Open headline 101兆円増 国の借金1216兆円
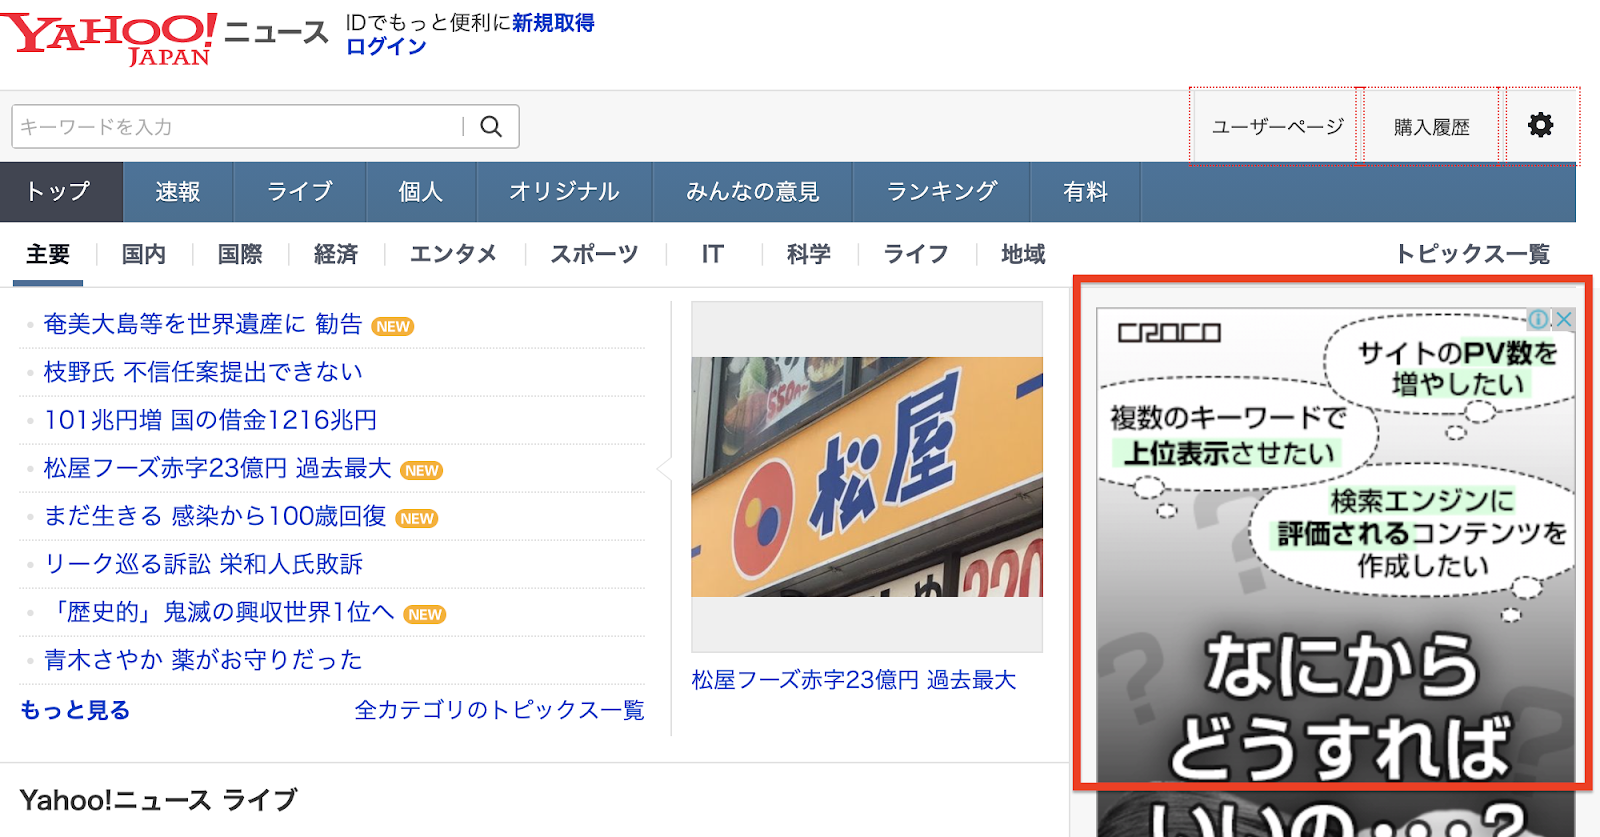The image size is (1600, 837). (x=211, y=420)
